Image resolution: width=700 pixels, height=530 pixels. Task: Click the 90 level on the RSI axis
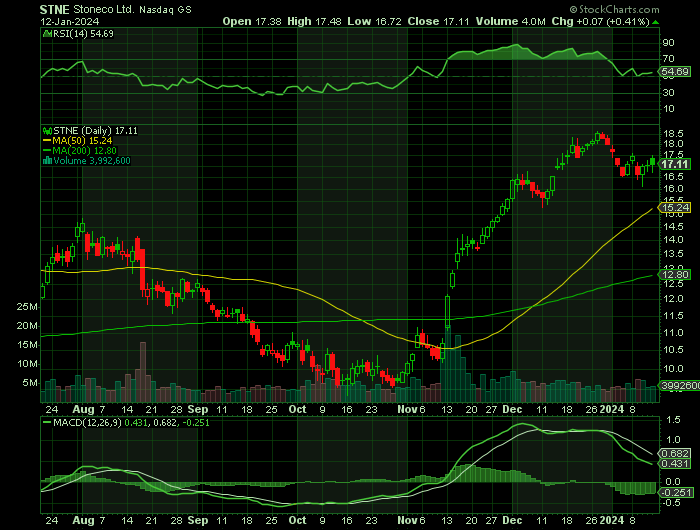point(668,43)
